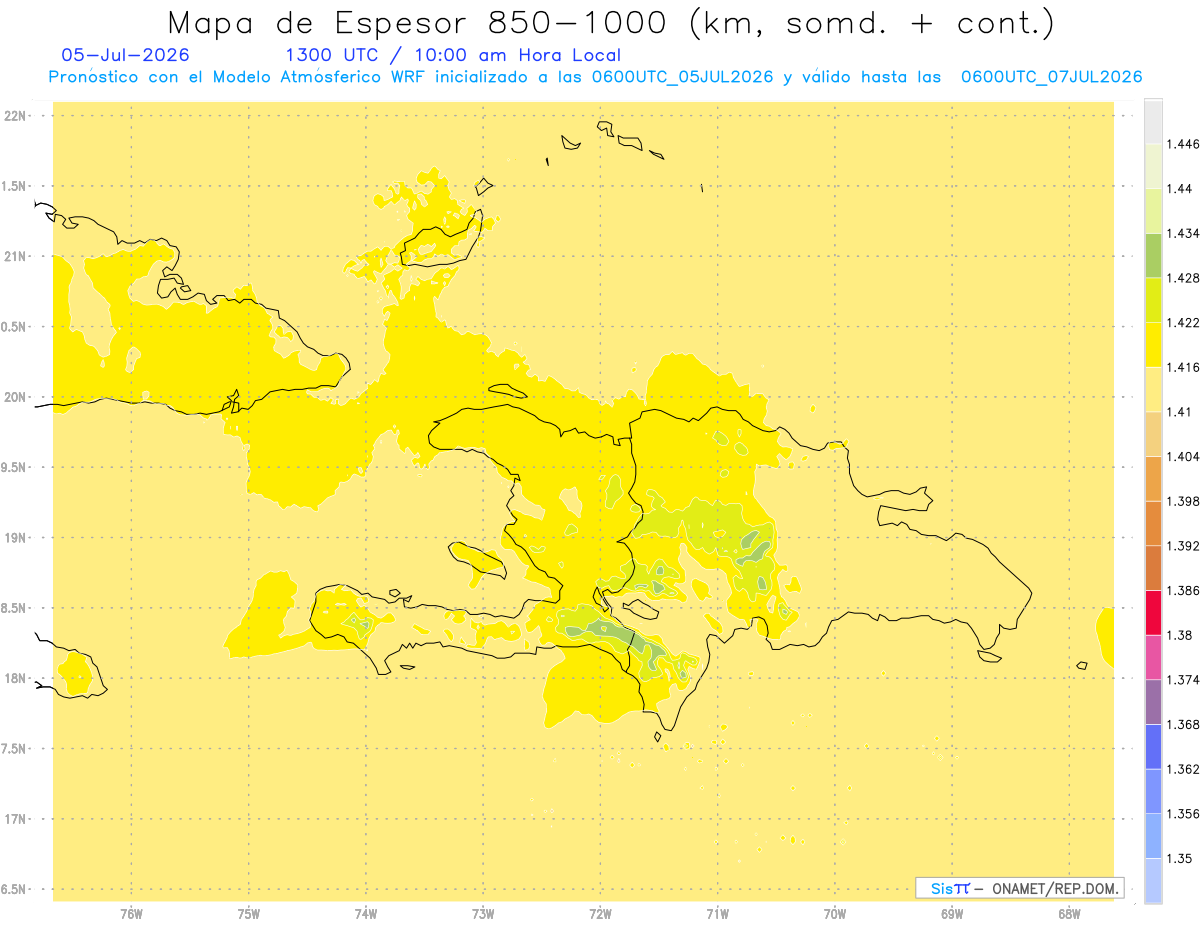Click the legend value '1.38'
This screenshot has height=927, width=1200.
(x=1179, y=635)
